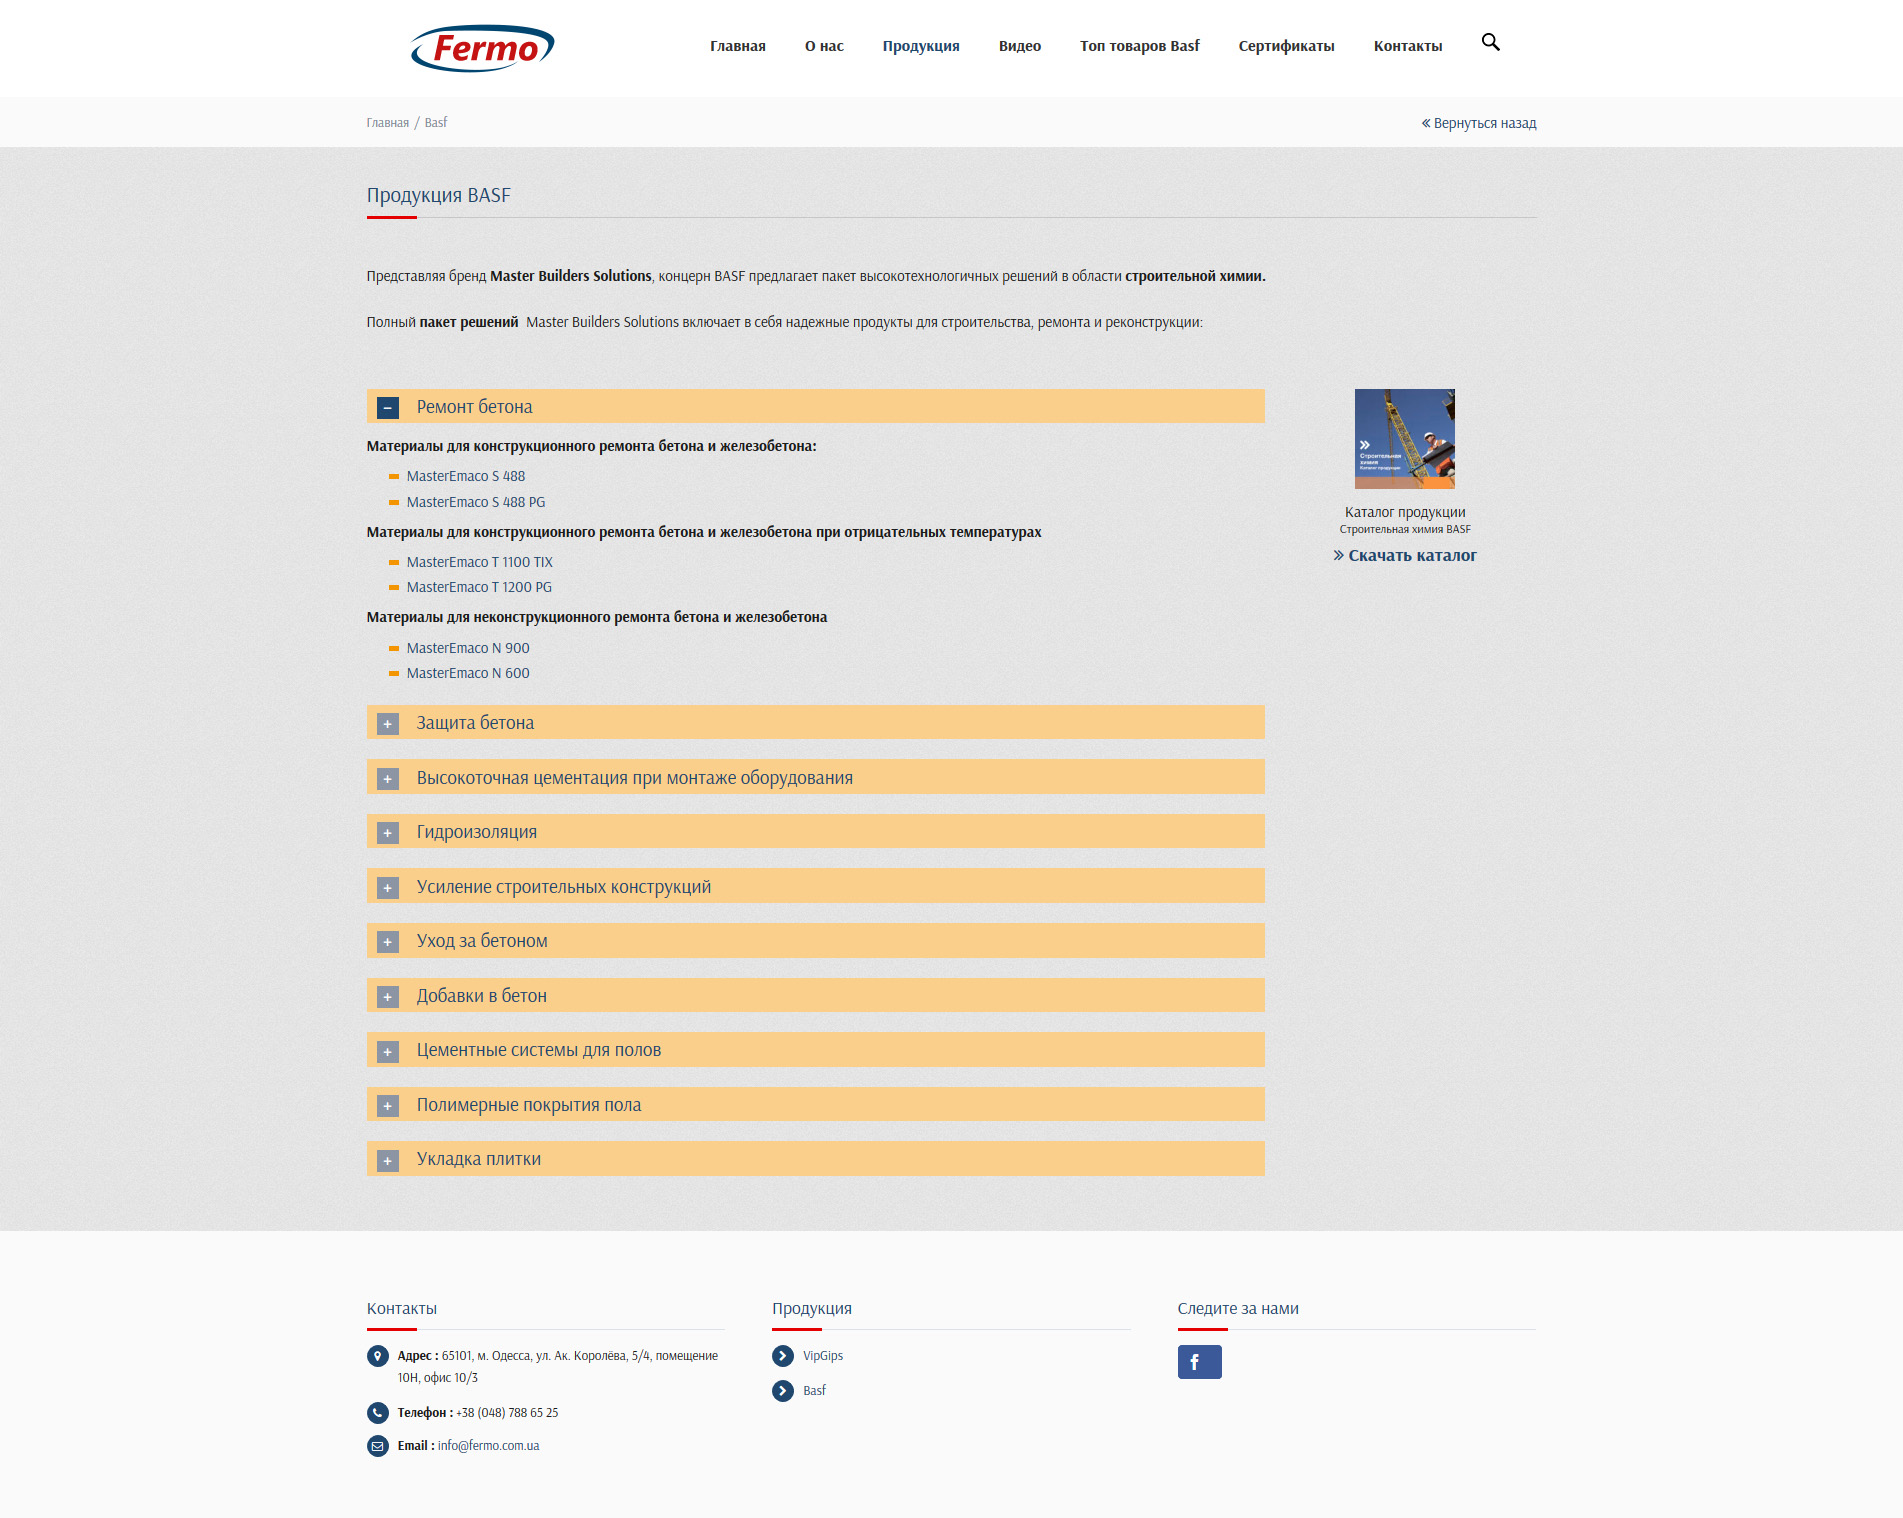1903x1518 pixels.
Task: Click the email envelope icon
Action: (377, 1446)
